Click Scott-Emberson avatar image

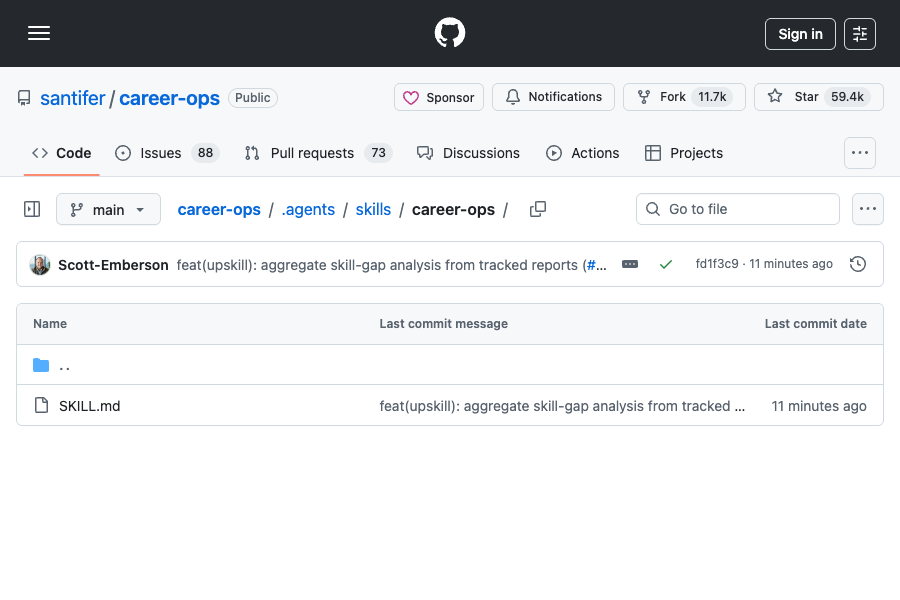pos(40,265)
